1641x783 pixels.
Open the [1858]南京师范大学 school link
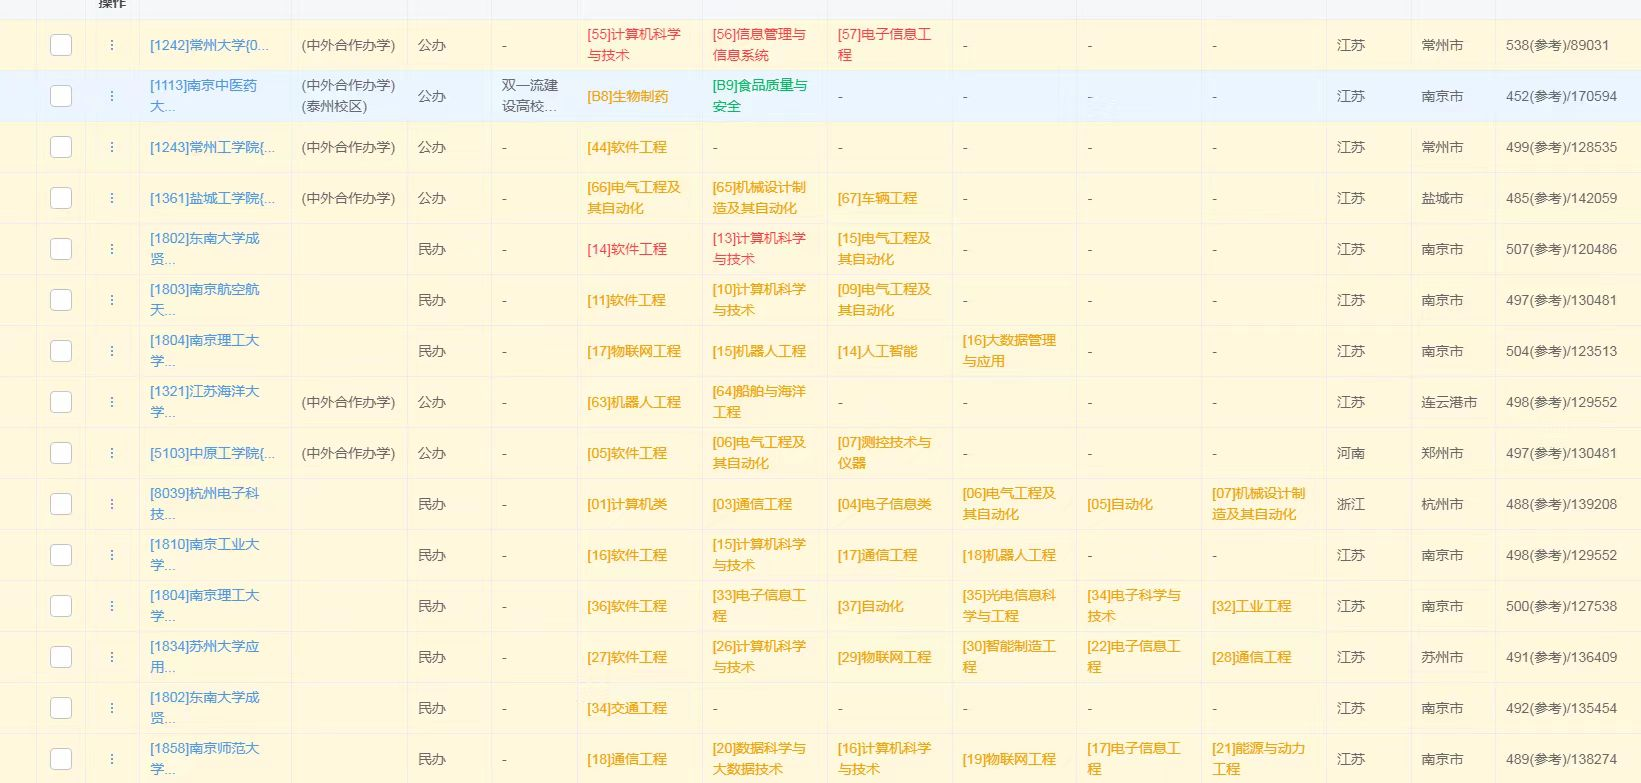tap(204, 759)
